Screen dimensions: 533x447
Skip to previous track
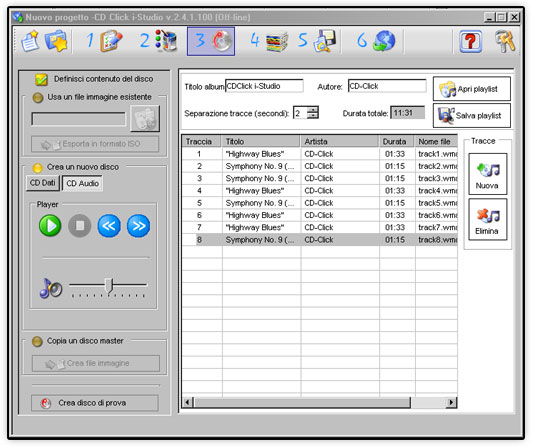[109, 226]
